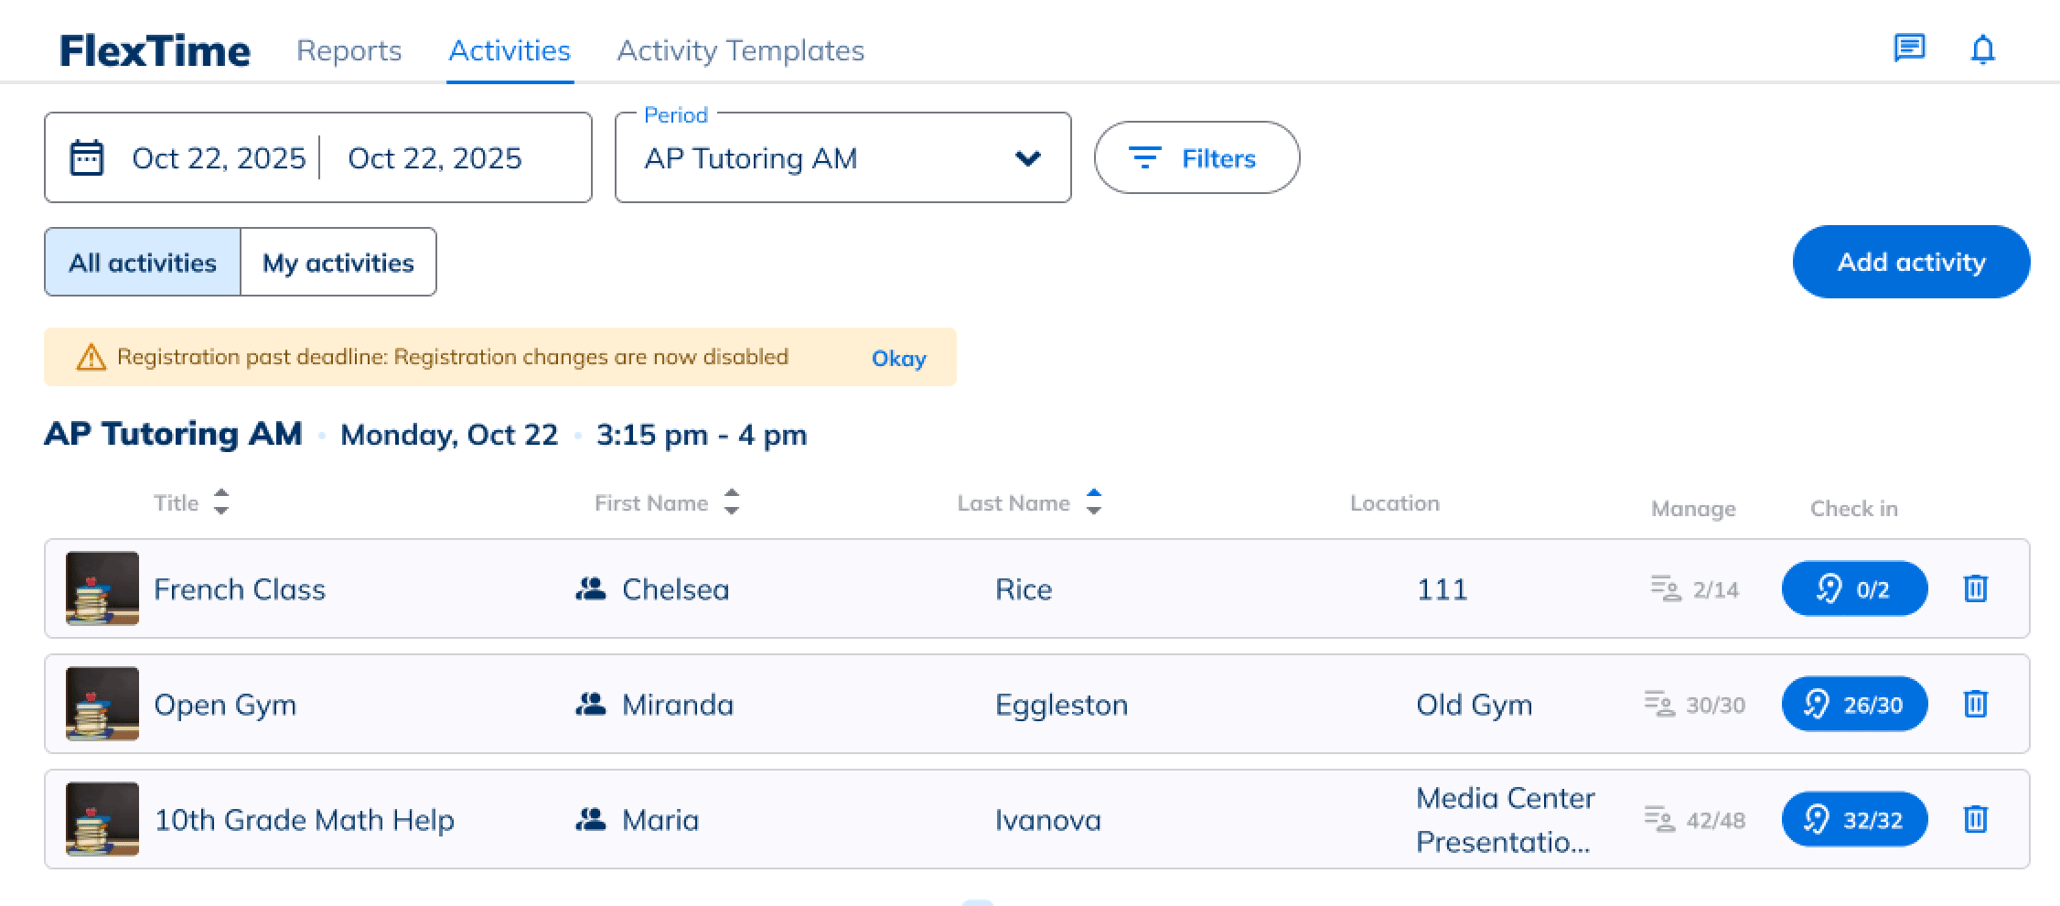Open the calendar date picker icon
2060x906 pixels.
(88, 157)
